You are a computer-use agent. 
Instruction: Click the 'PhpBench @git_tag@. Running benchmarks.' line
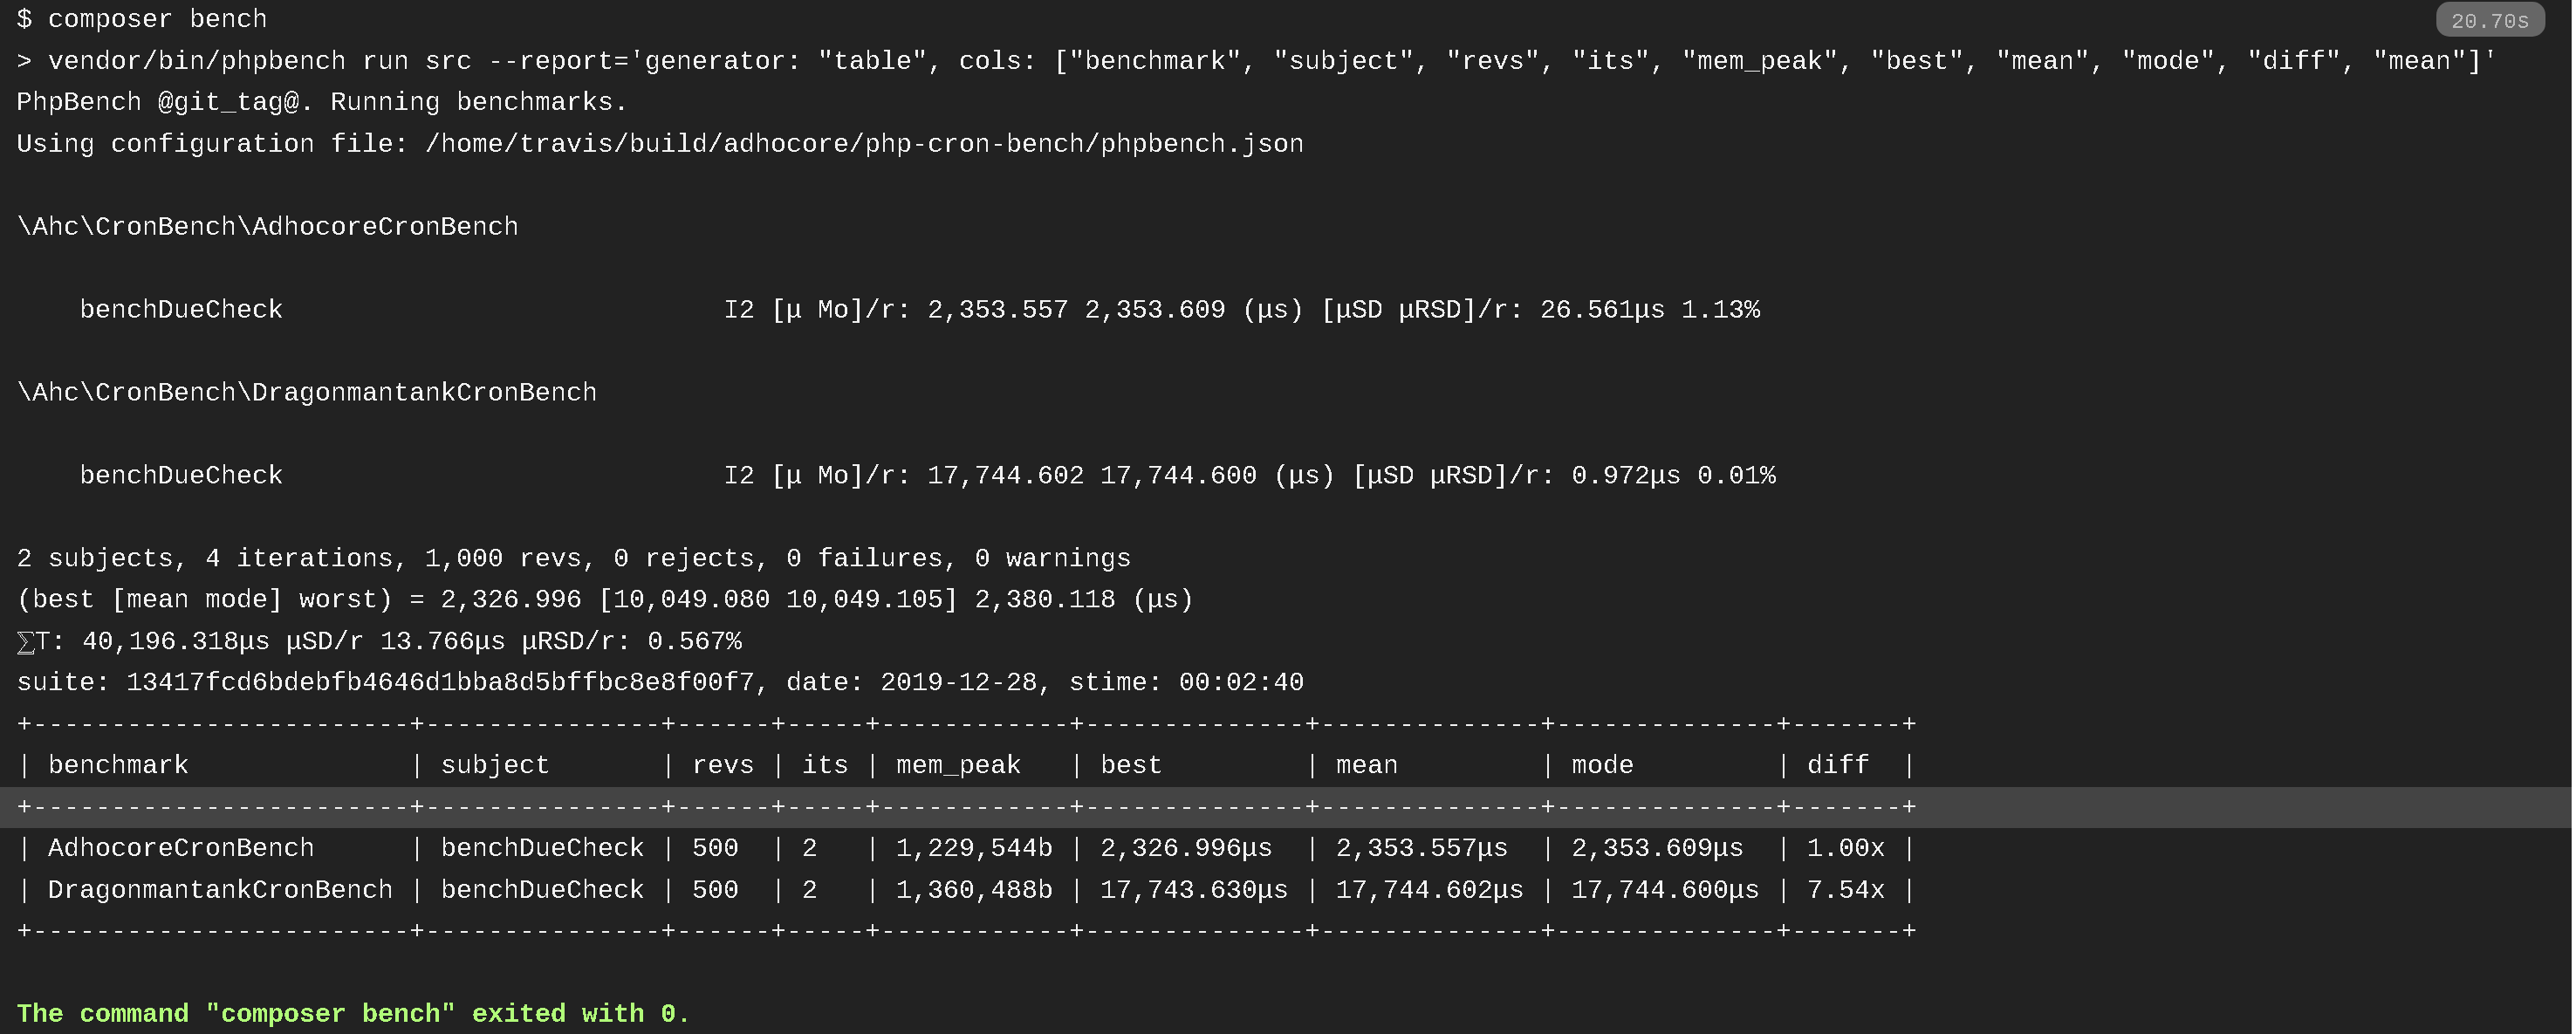(x=322, y=103)
